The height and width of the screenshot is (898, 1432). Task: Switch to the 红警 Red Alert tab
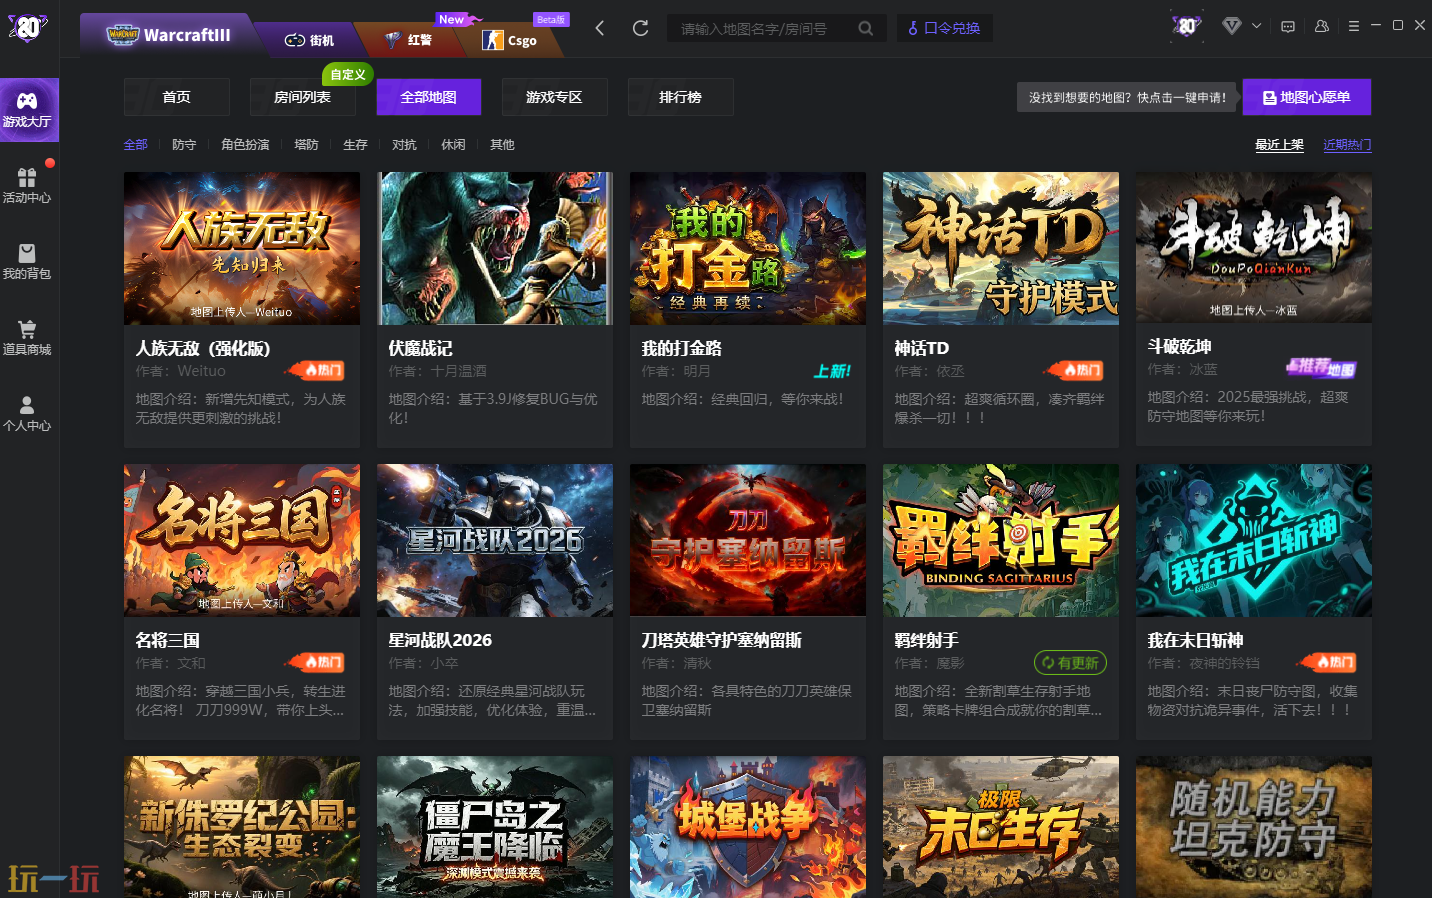[x=409, y=40]
